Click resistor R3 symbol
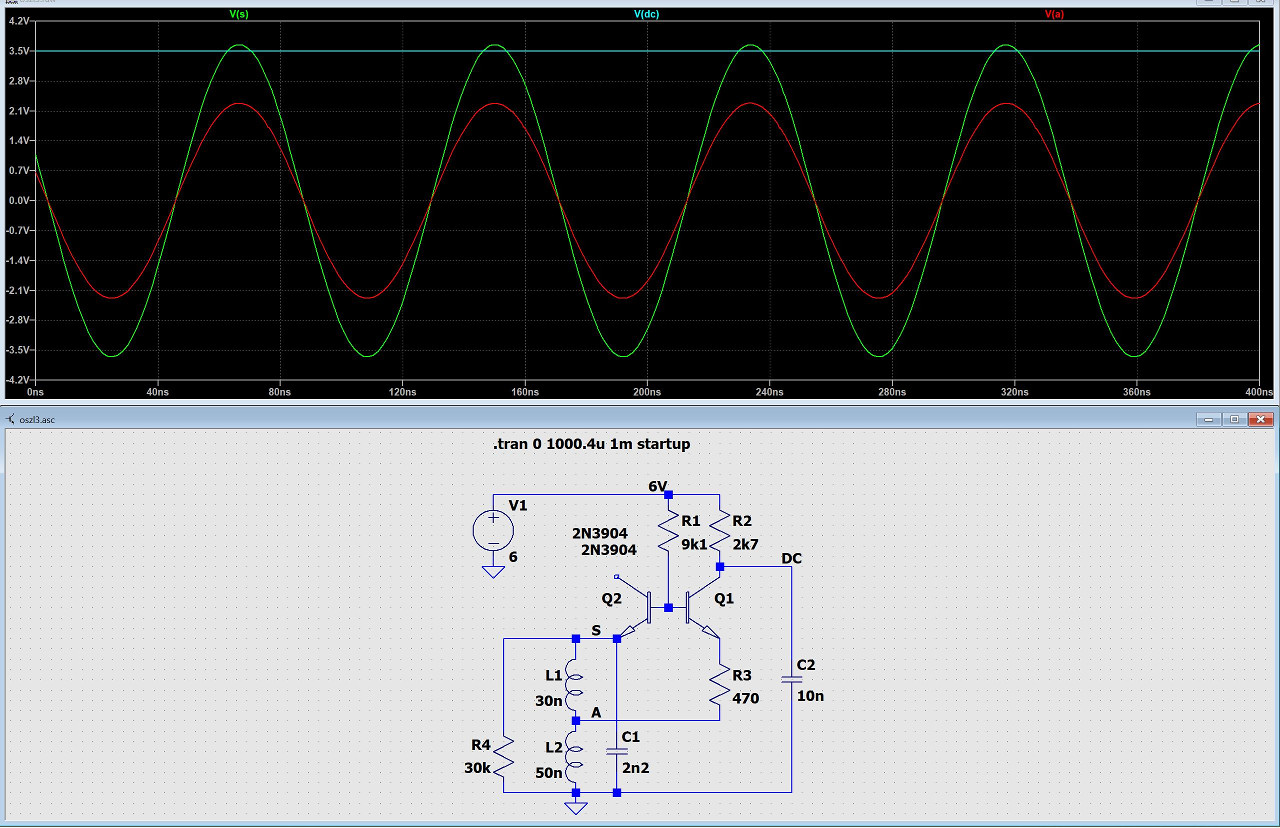 (x=720, y=685)
